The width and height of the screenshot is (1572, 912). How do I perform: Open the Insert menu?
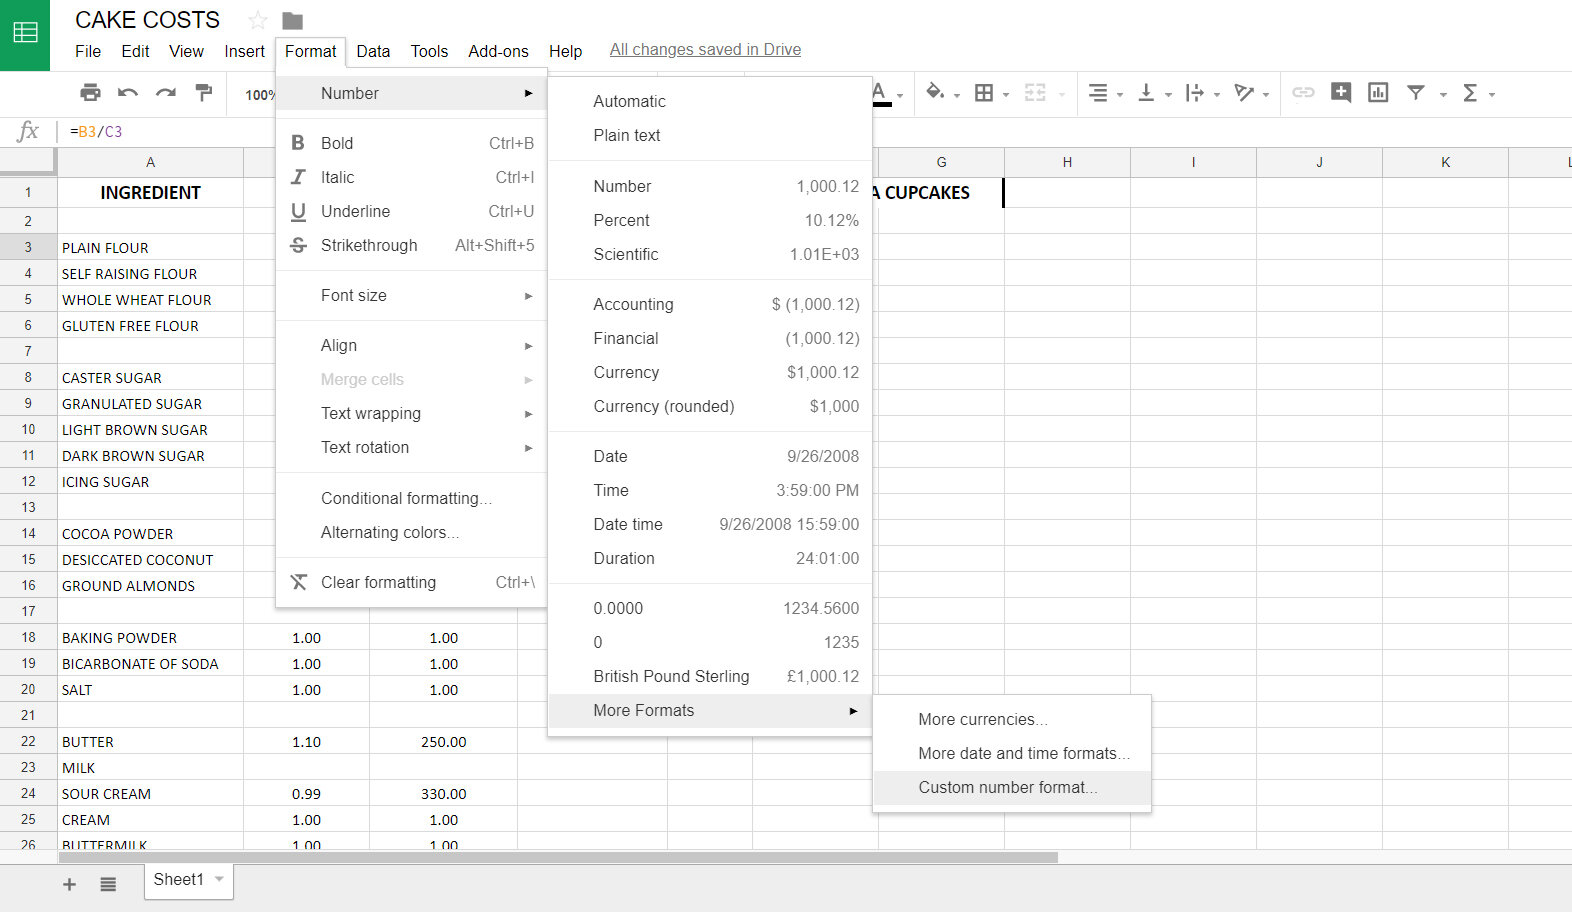point(244,51)
